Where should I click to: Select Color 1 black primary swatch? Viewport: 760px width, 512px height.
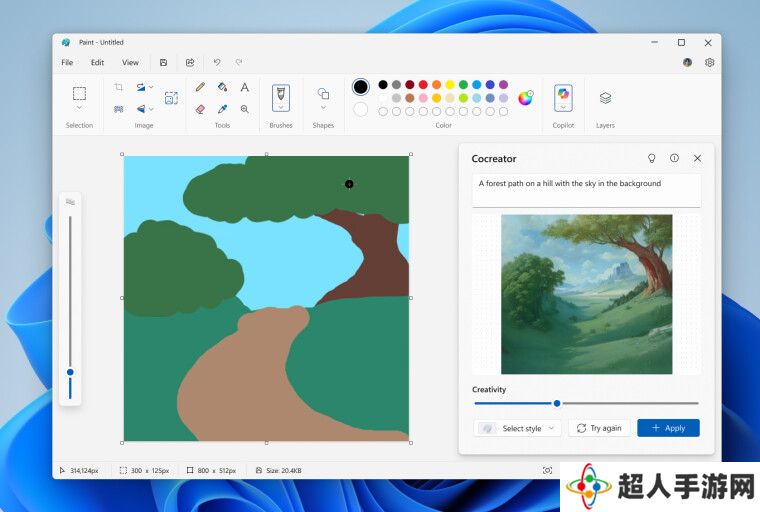(360, 87)
